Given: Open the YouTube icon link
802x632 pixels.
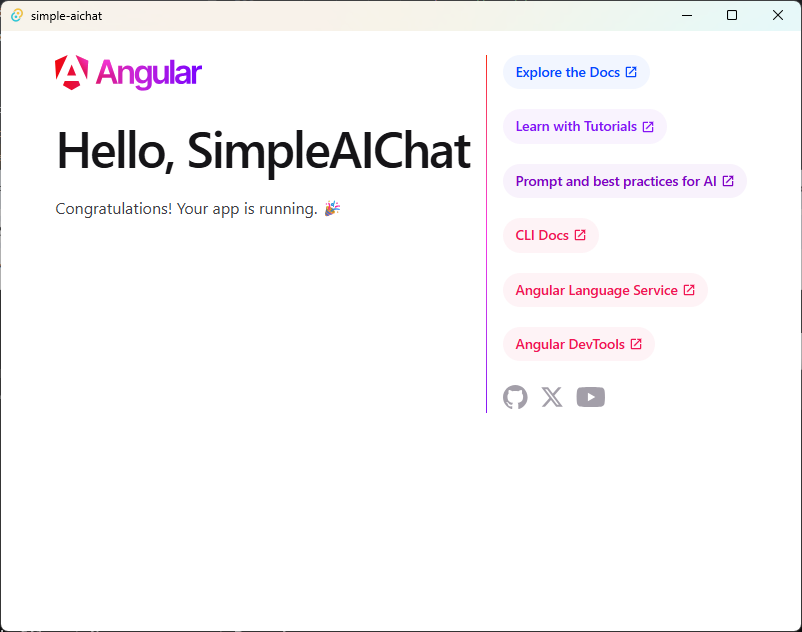Looking at the screenshot, I should [591, 397].
